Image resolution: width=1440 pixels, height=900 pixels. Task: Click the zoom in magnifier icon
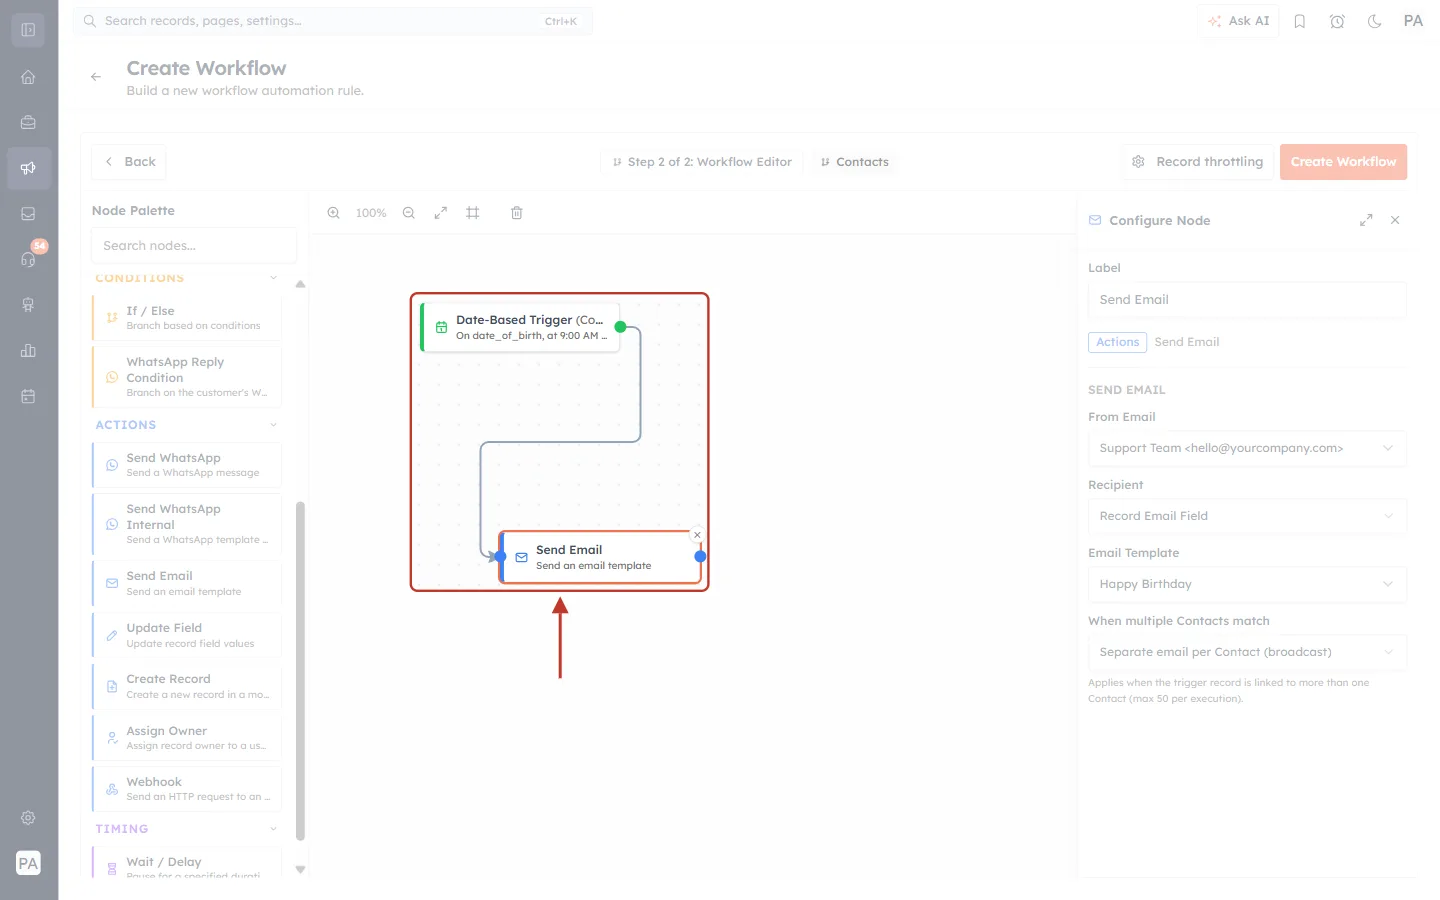[334, 213]
